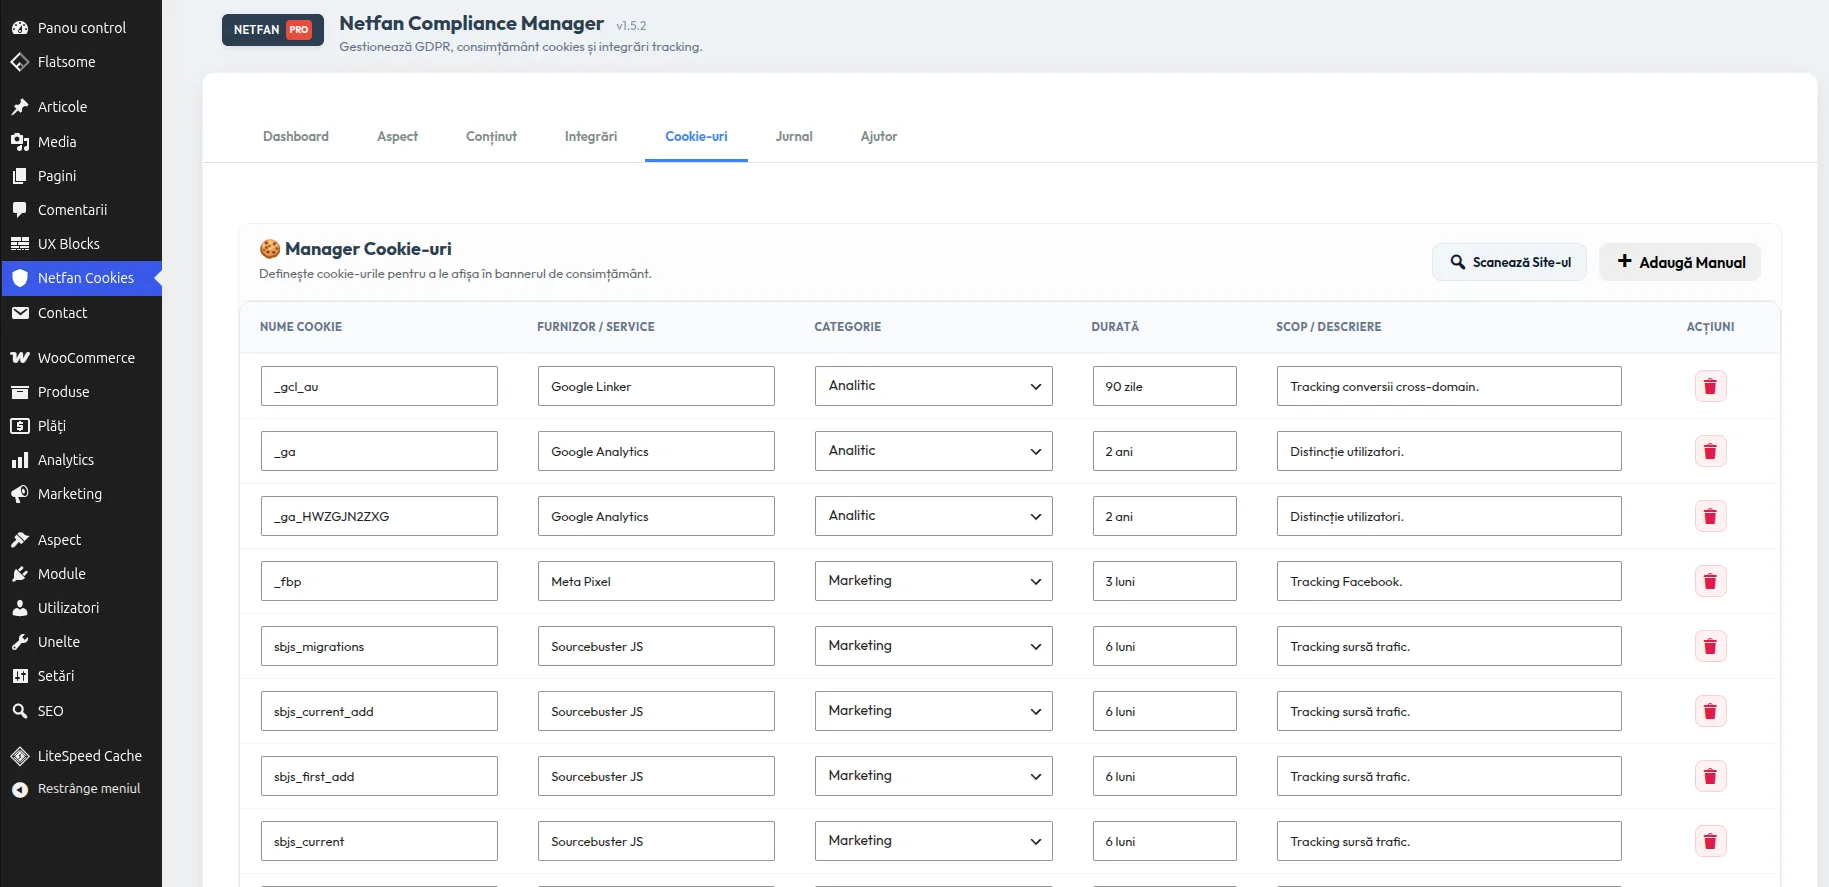This screenshot has height=887, width=1829.
Task: Delete the _ga_HWZGJN2ZXG cookie row
Action: coord(1710,516)
